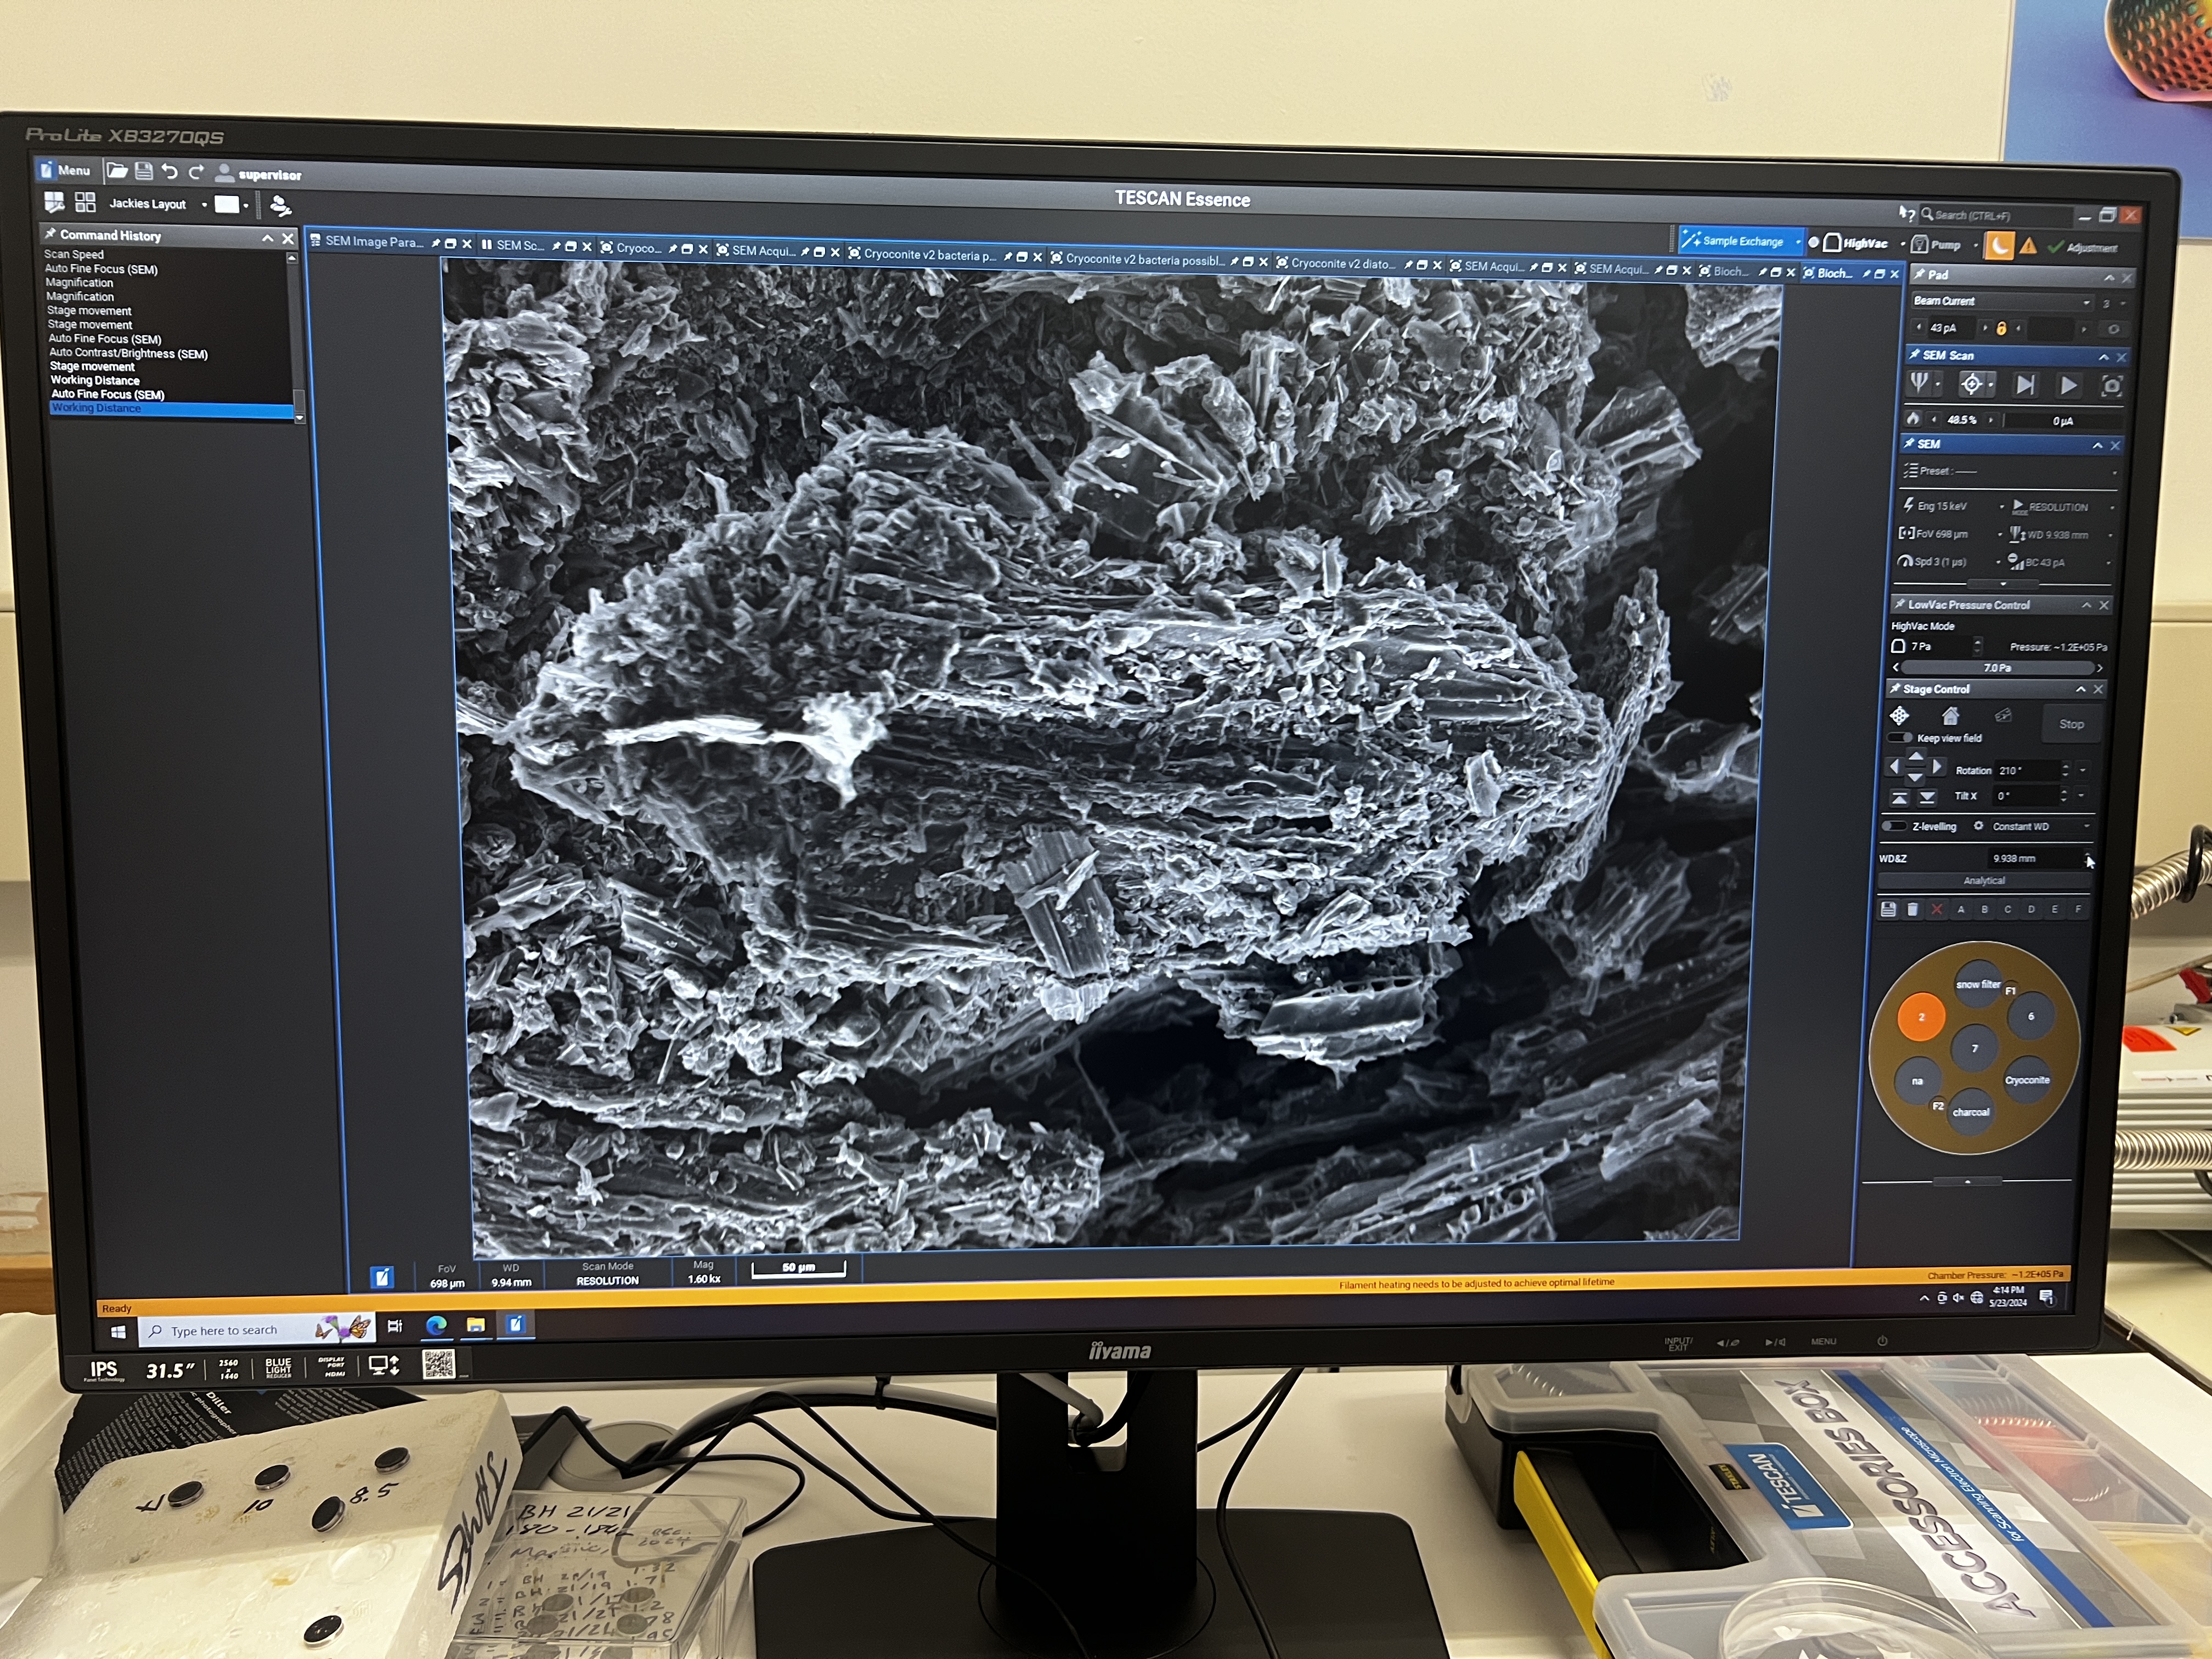Click the Stop stage button
The width and height of the screenshot is (2212, 1659).
coord(2071,724)
